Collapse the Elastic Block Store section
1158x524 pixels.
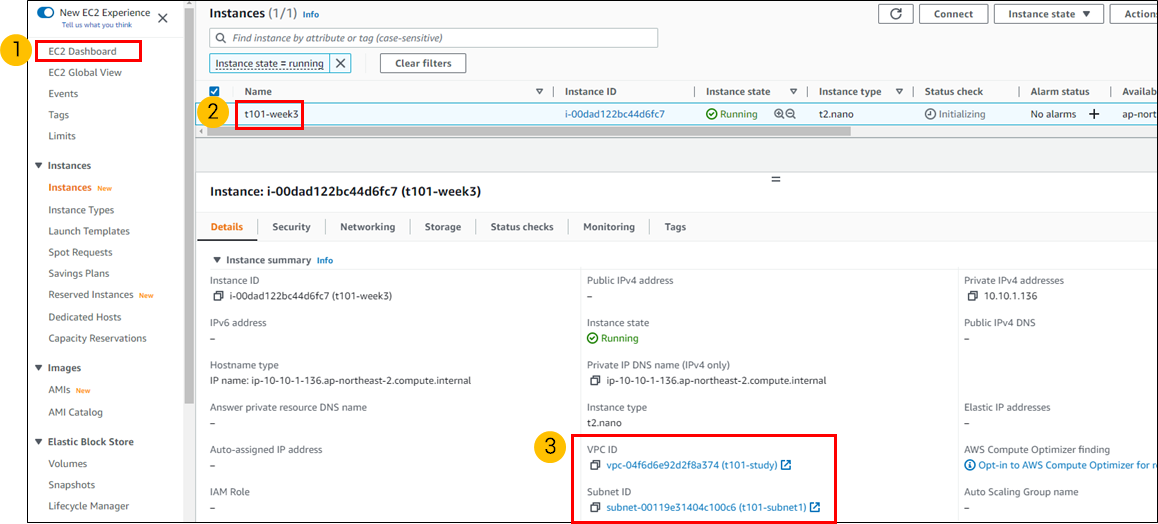tap(38, 441)
